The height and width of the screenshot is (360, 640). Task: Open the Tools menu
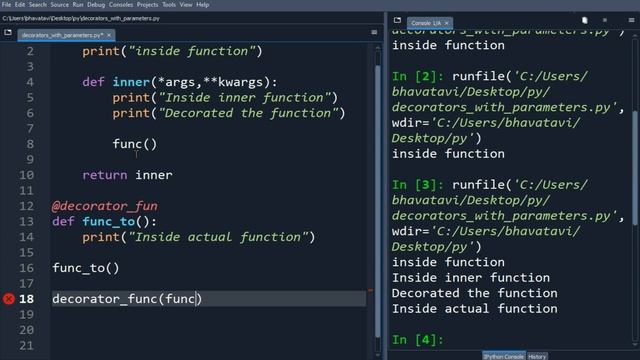169,4
